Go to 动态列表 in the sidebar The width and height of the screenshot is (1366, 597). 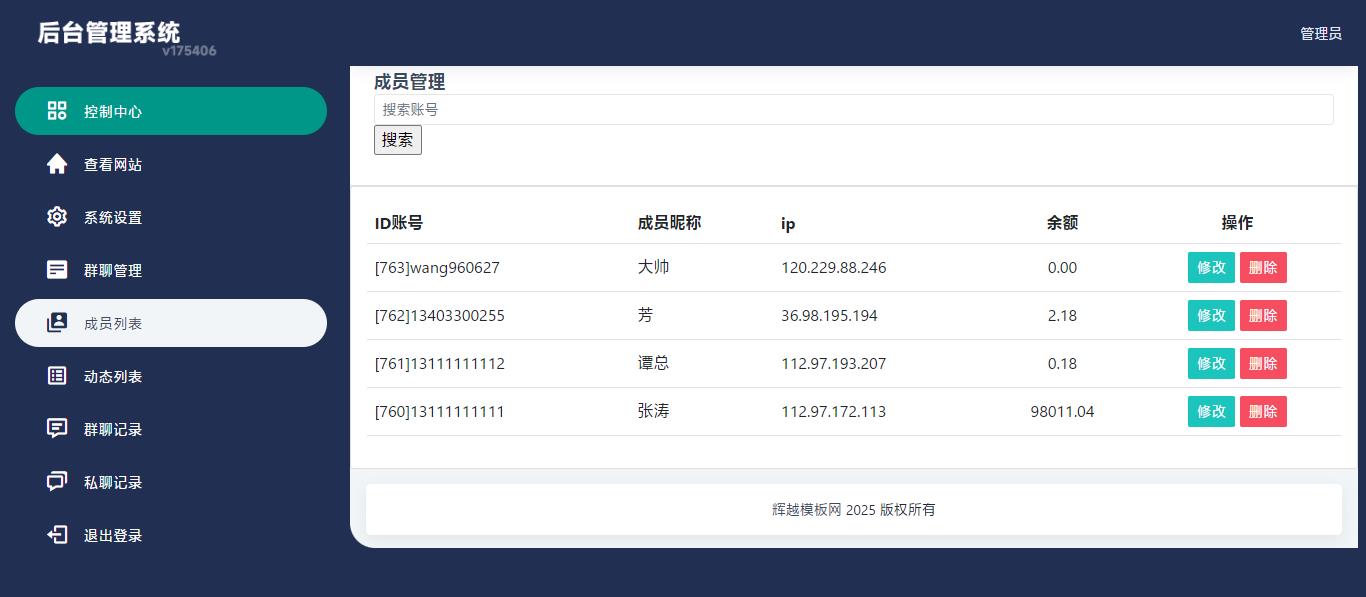(x=113, y=376)
